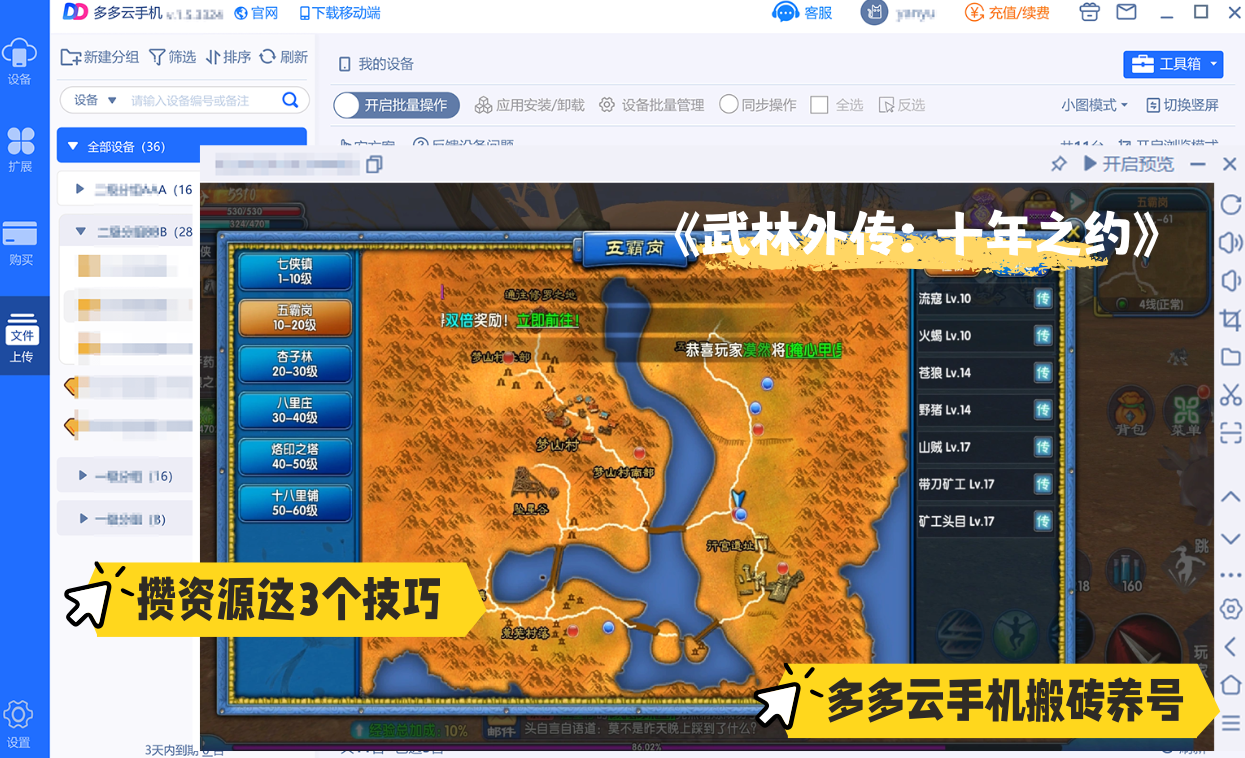Open the 小图模式 view dropdown
1245x758 pixels.
pyautogui.click(x=1095, y=105)
